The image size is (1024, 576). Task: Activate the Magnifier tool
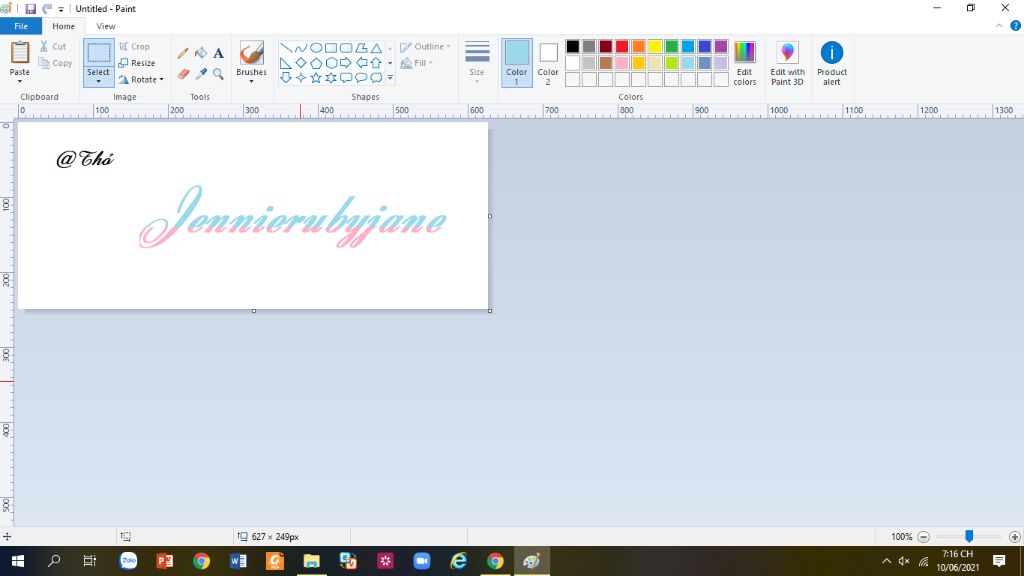[x=219, y=74]
